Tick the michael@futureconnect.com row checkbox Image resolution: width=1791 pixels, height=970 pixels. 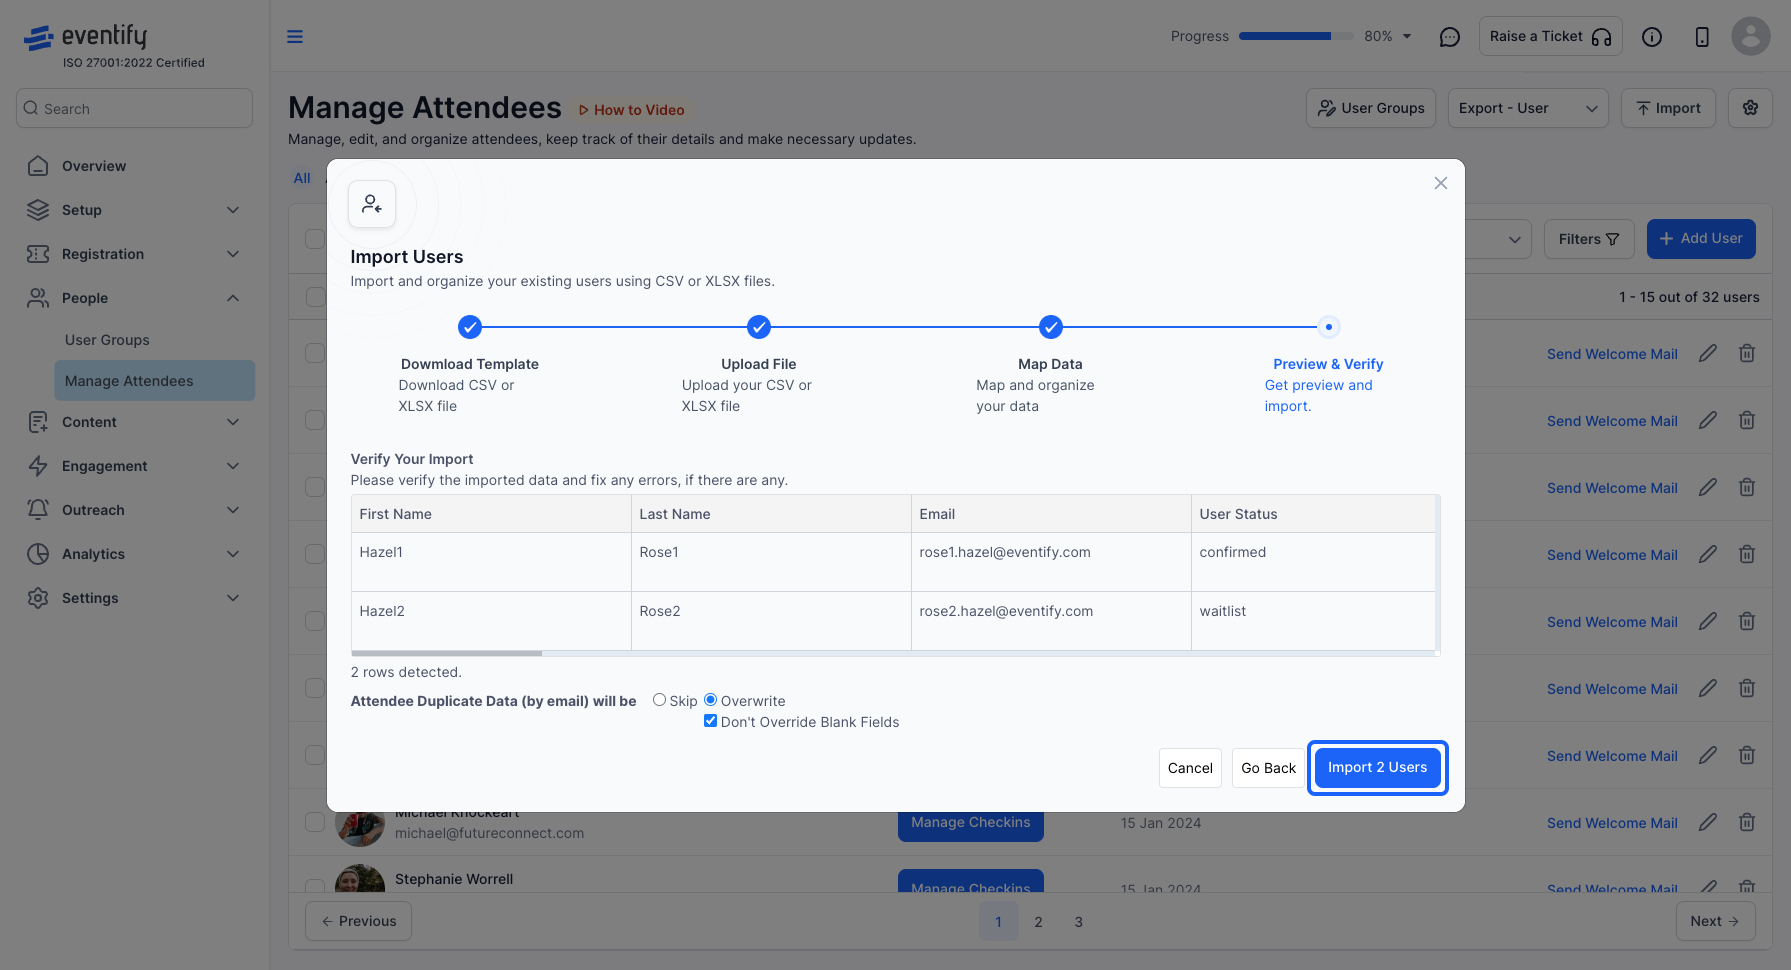coord(315,822)
